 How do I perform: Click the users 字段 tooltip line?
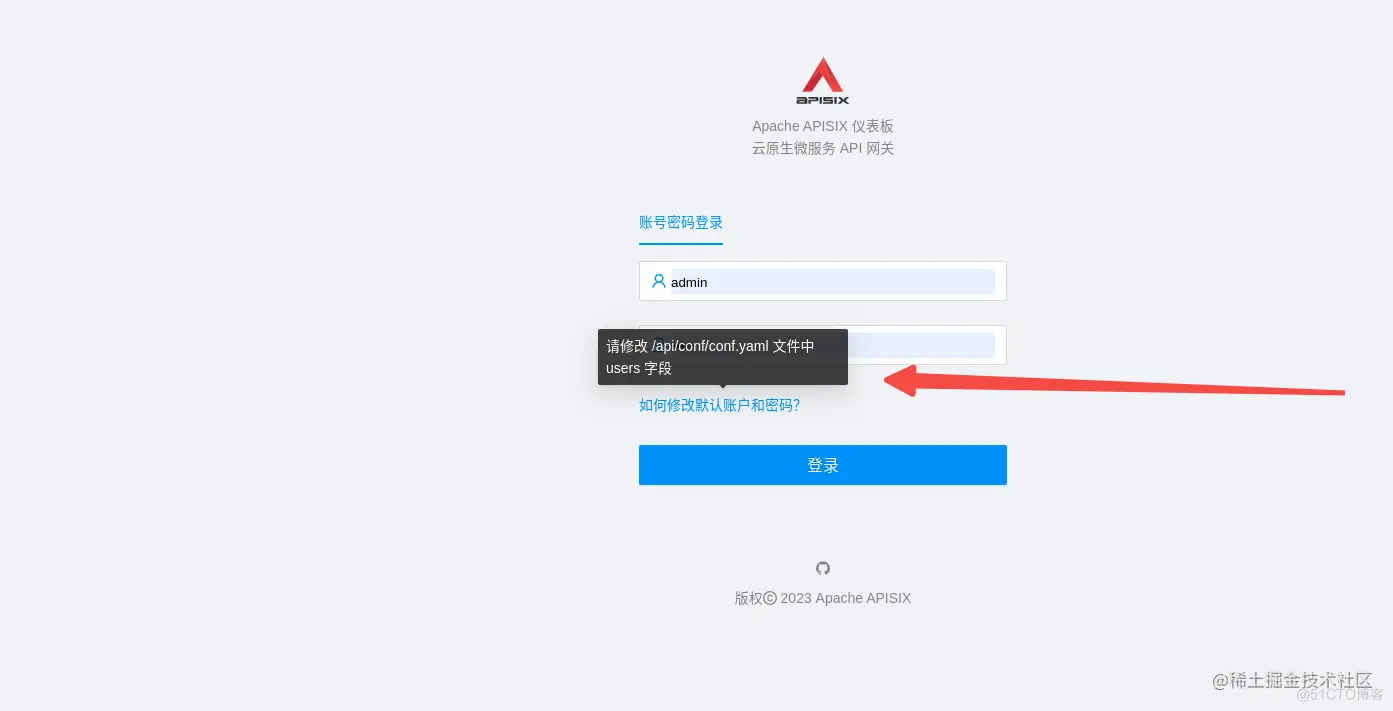click(x=639, y=368)
